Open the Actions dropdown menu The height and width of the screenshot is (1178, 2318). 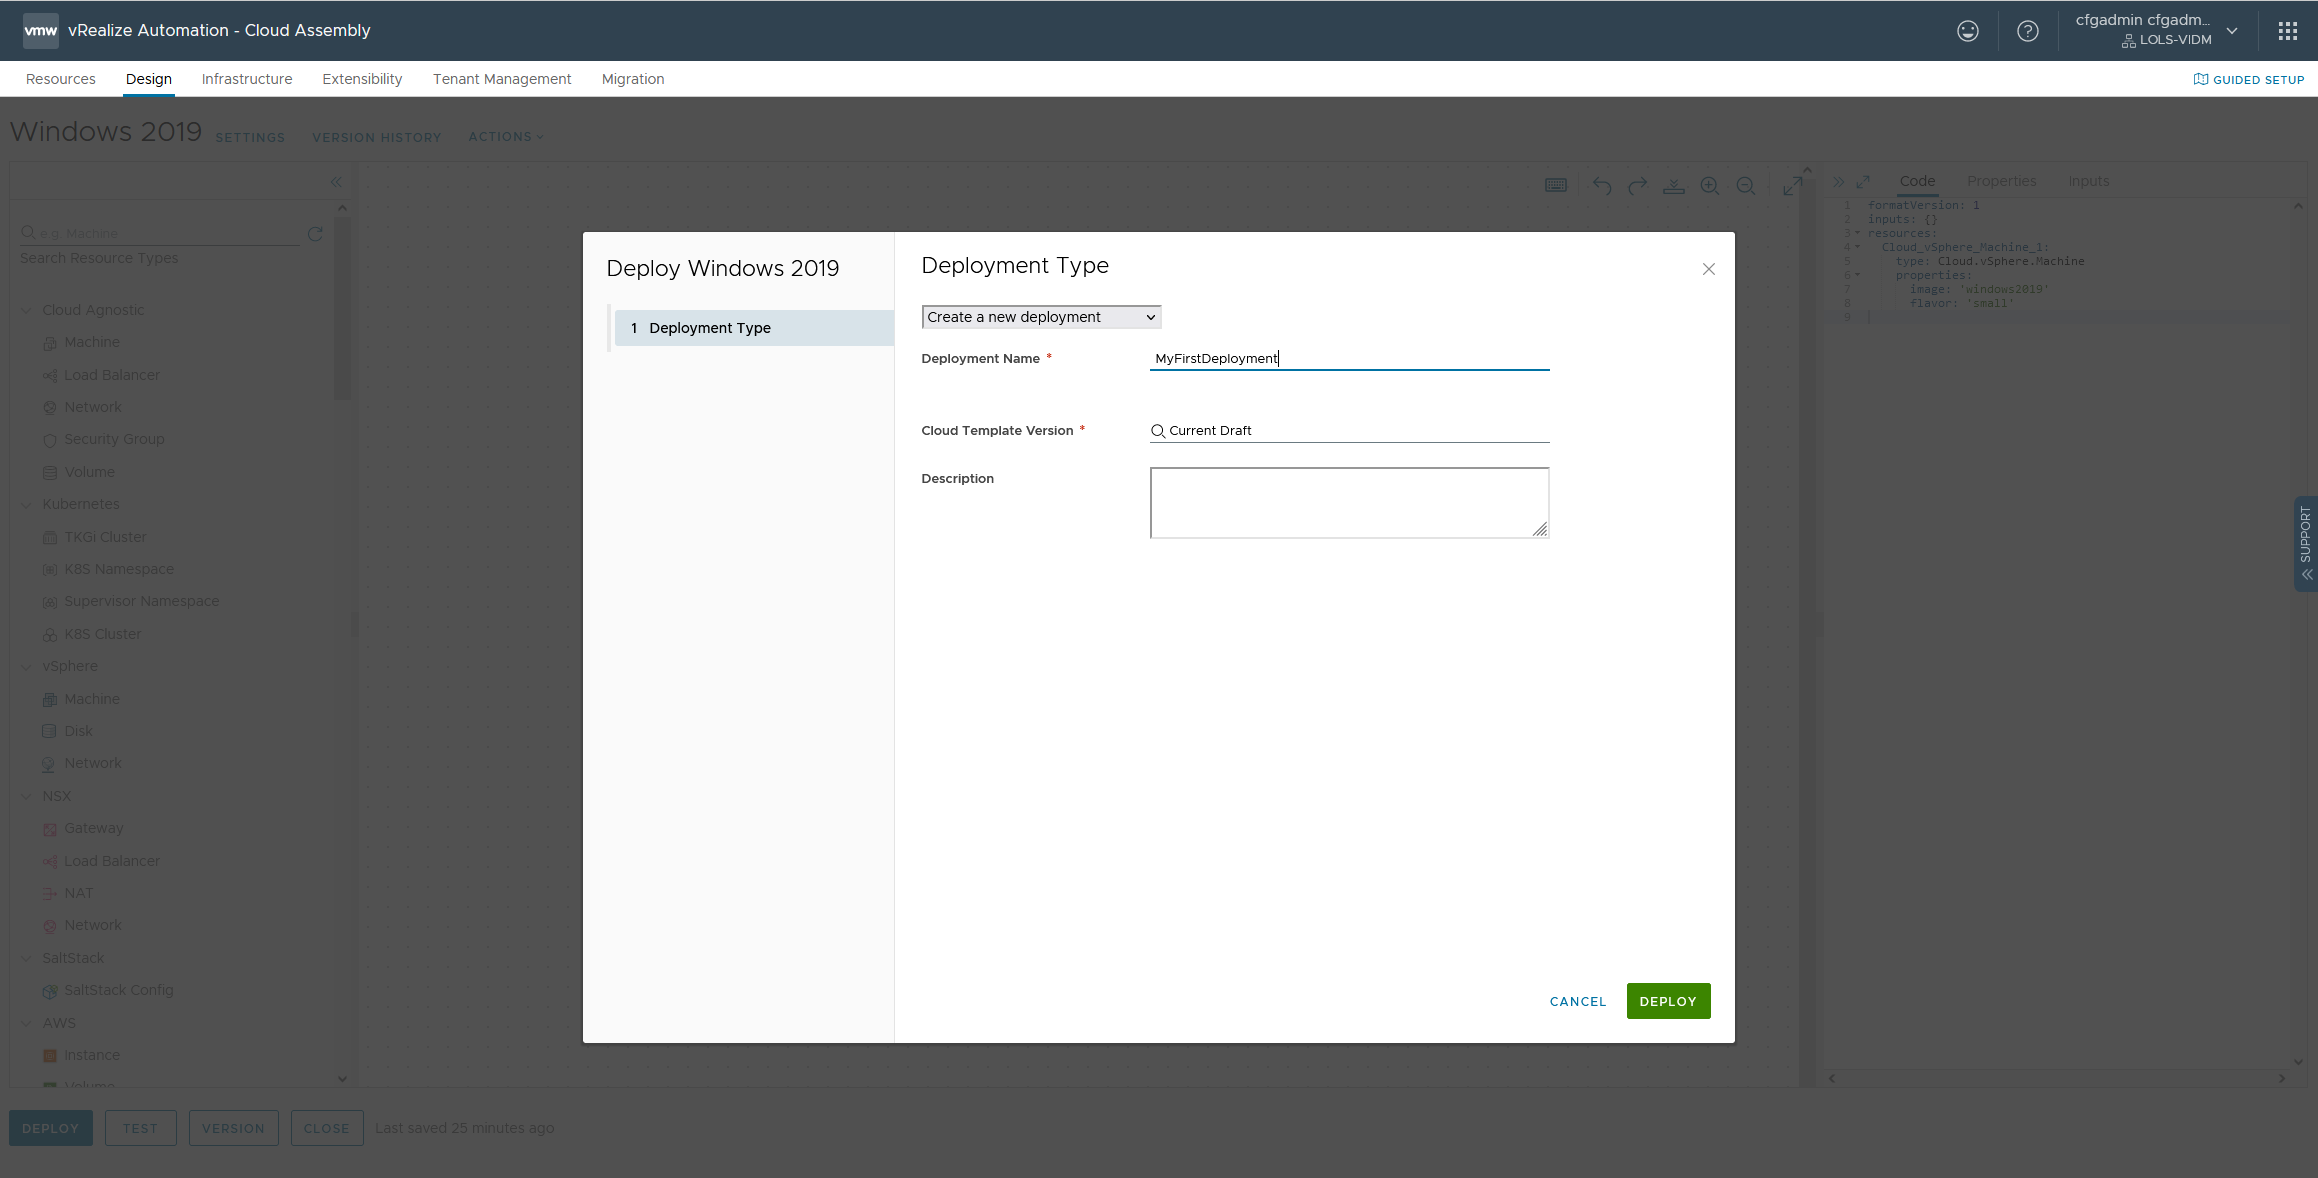tap(506, 137)
